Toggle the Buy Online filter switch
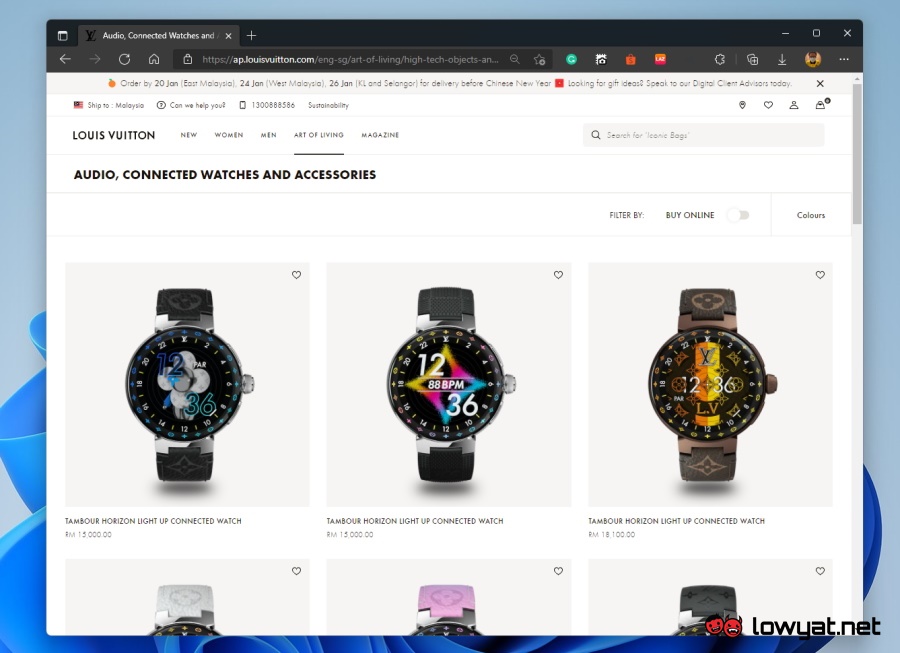Image resolution: width=900 pixels, height=653 pixels. [738, 215]
